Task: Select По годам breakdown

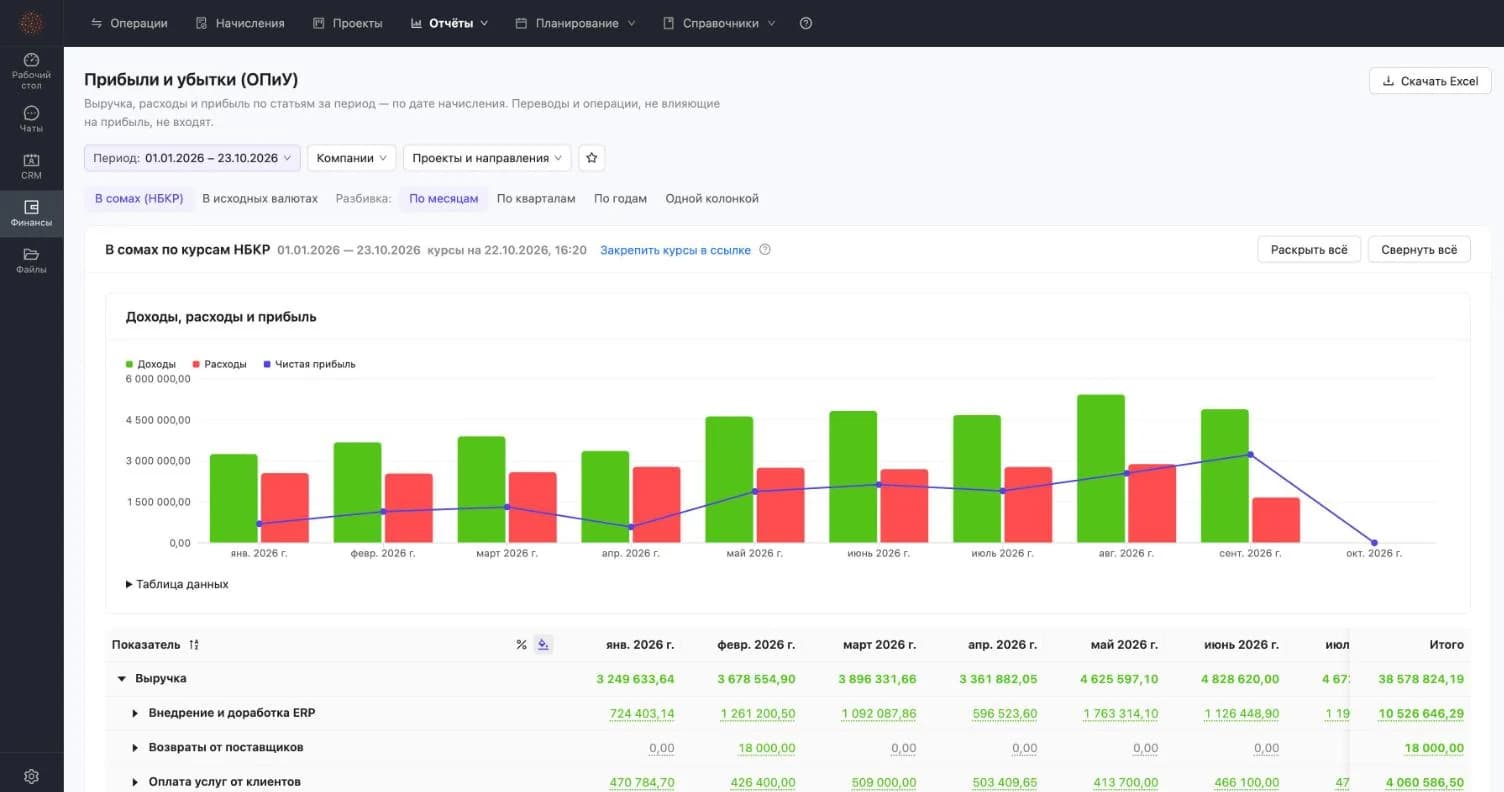Action: click(x=620, y=198)
